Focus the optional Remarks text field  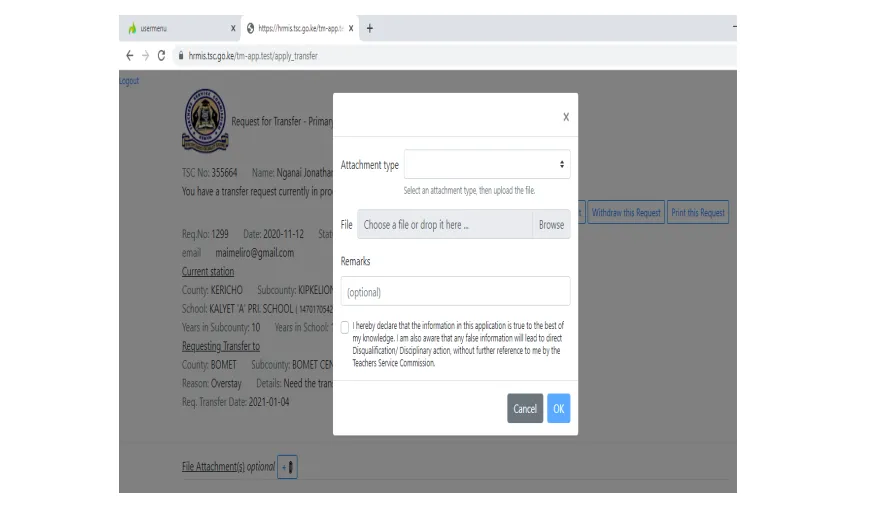point(455,291)
